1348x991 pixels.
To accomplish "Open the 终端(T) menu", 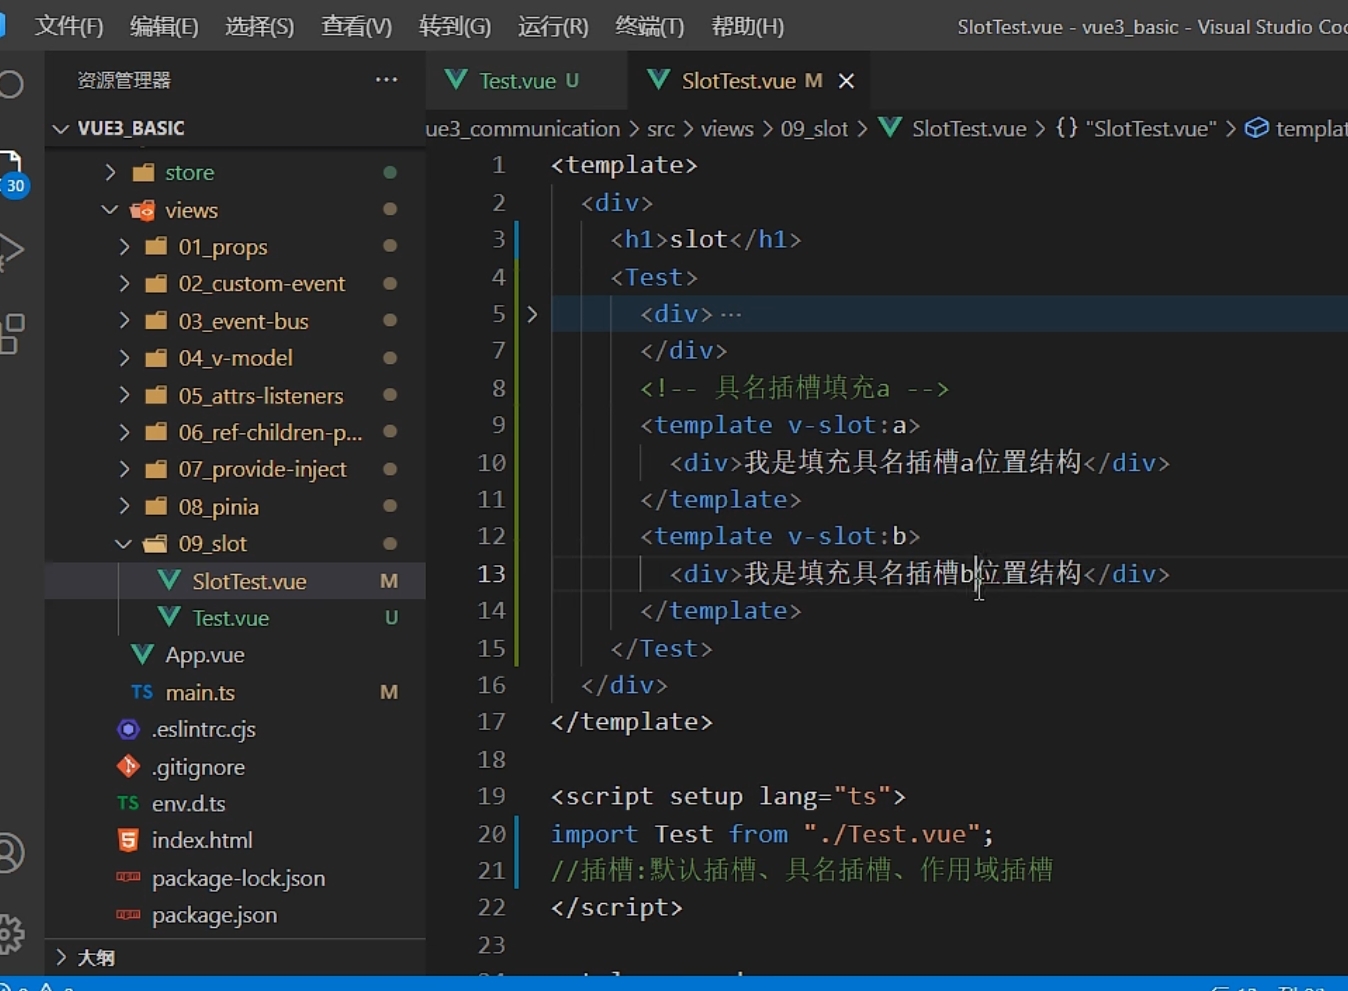I will pos(650,26).
